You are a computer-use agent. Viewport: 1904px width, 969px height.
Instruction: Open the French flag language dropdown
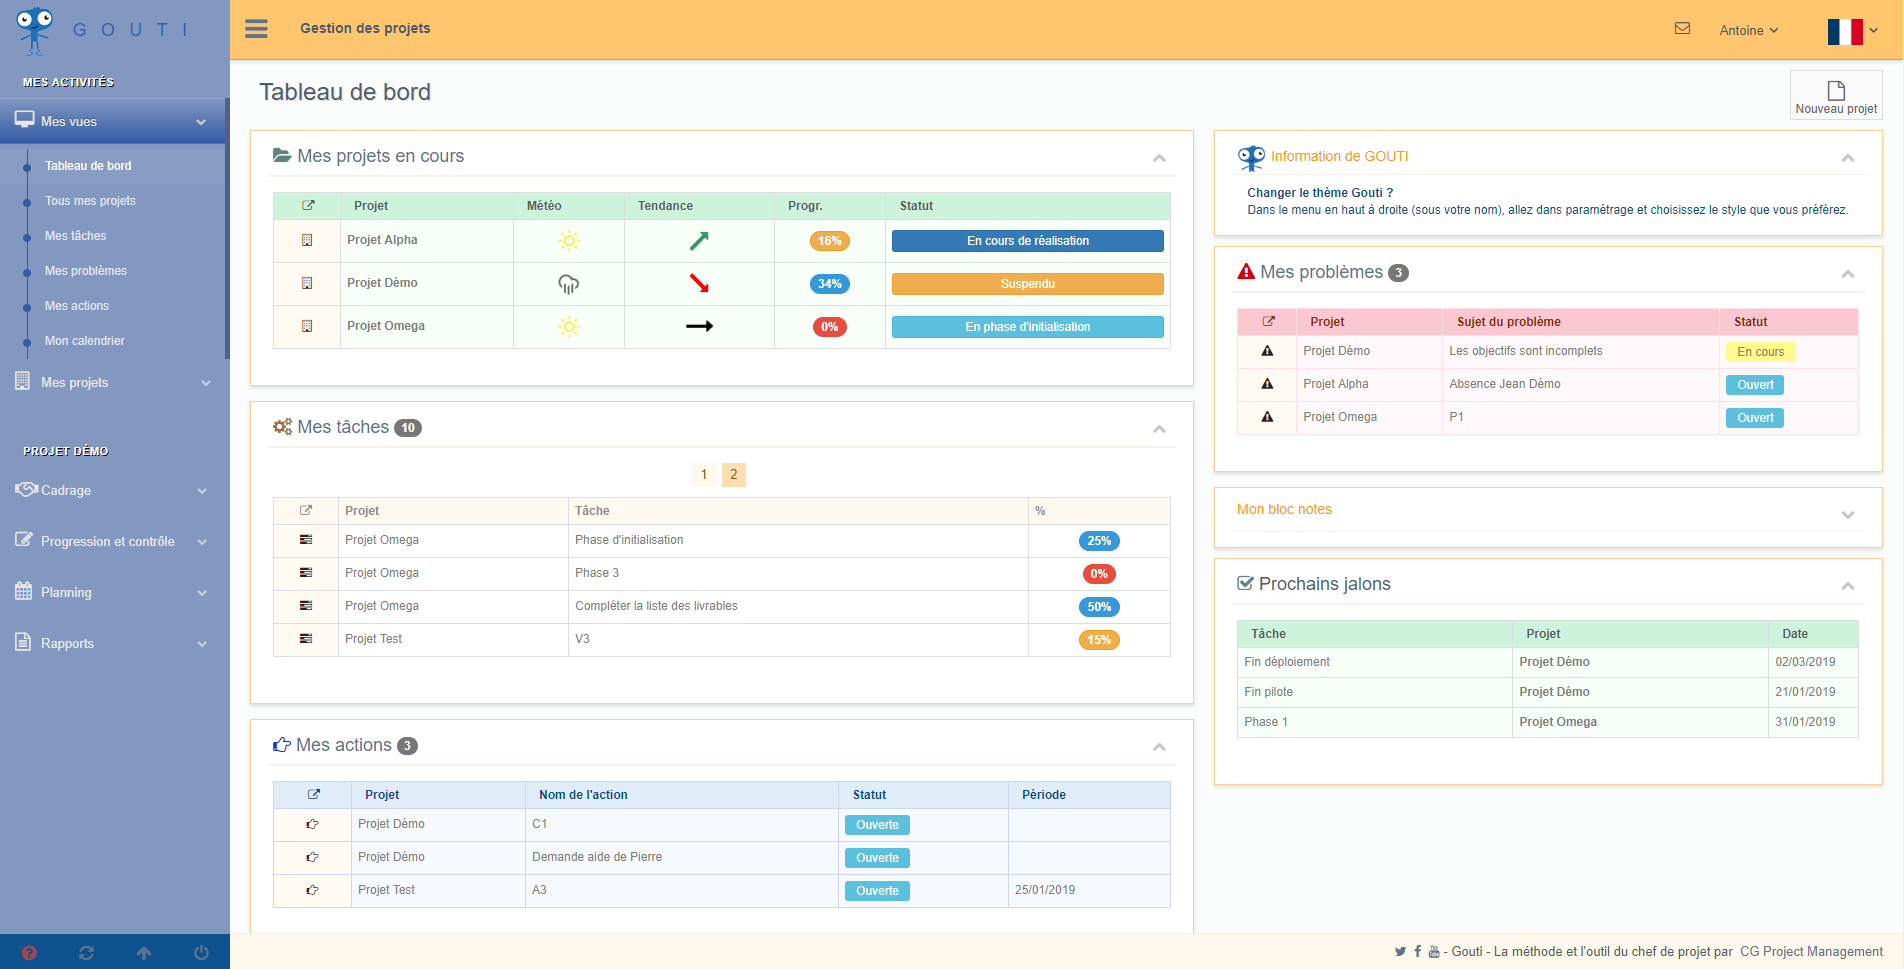(1852, 32)
